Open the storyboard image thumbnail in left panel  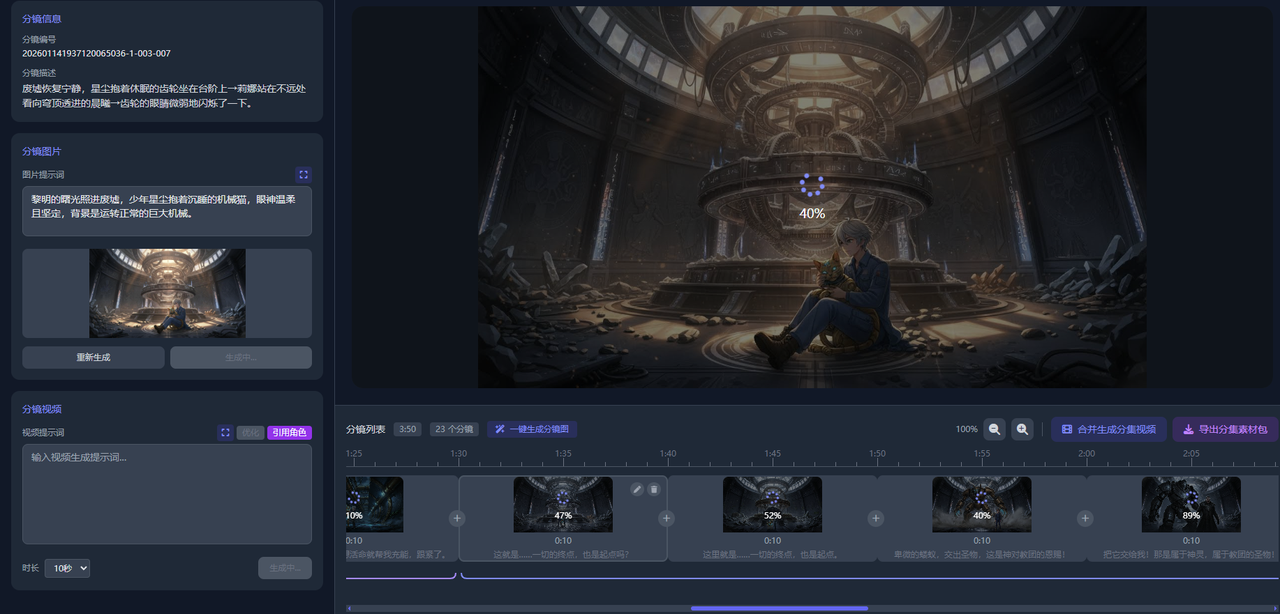click(167, 293)
